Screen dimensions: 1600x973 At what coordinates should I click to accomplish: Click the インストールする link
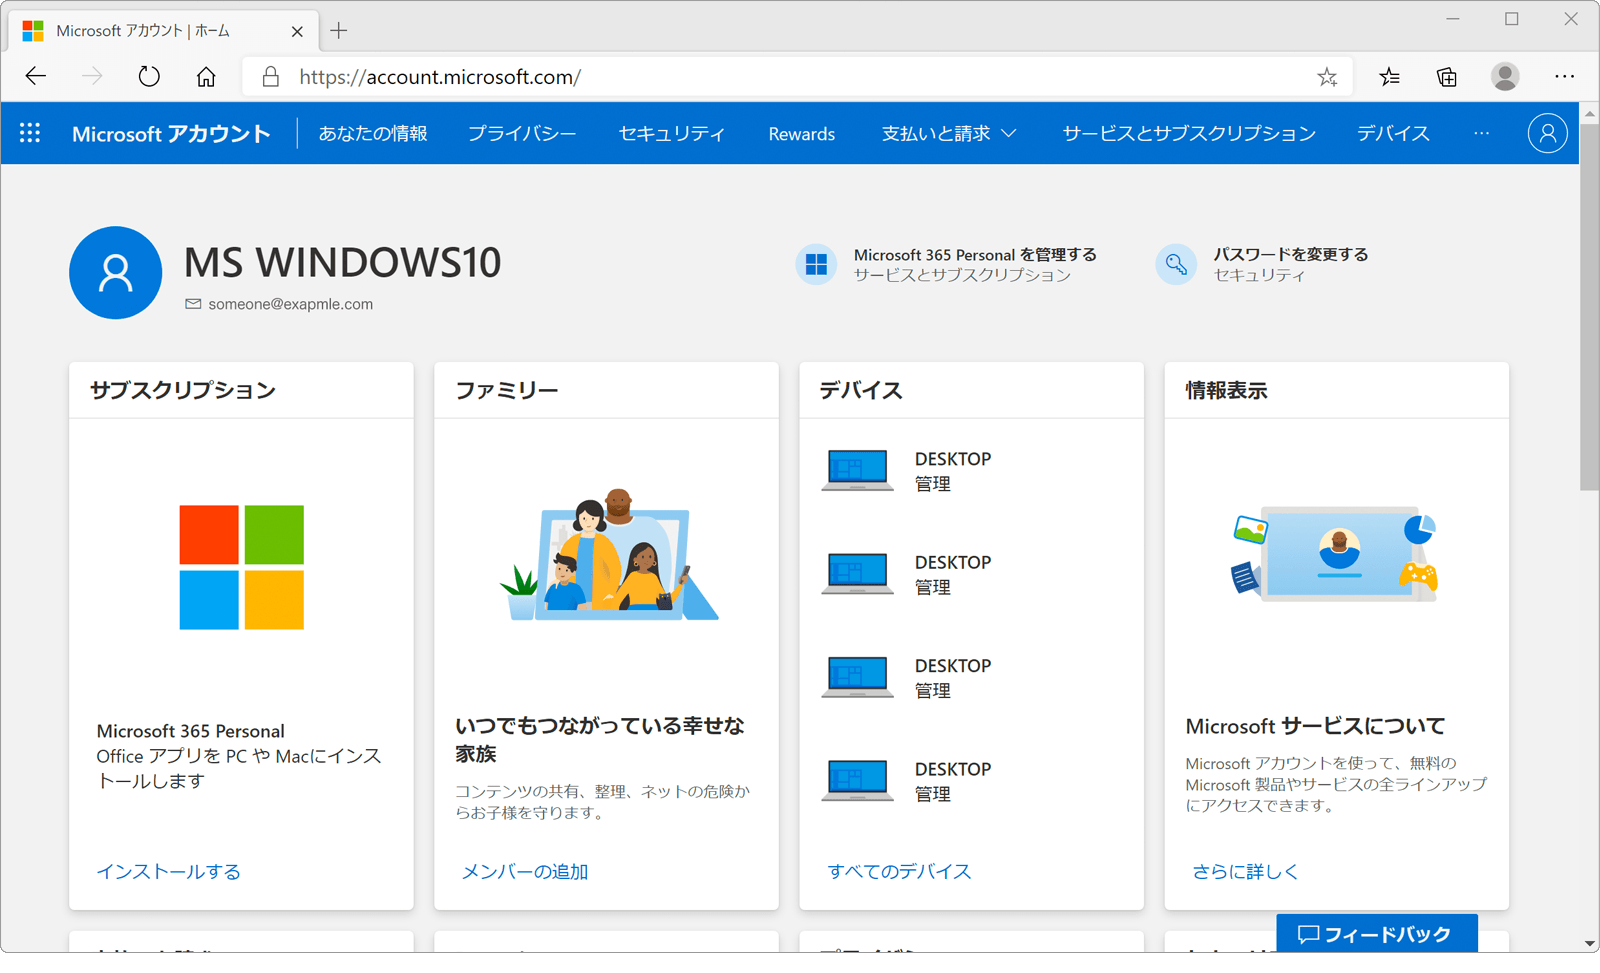[169, 872]
